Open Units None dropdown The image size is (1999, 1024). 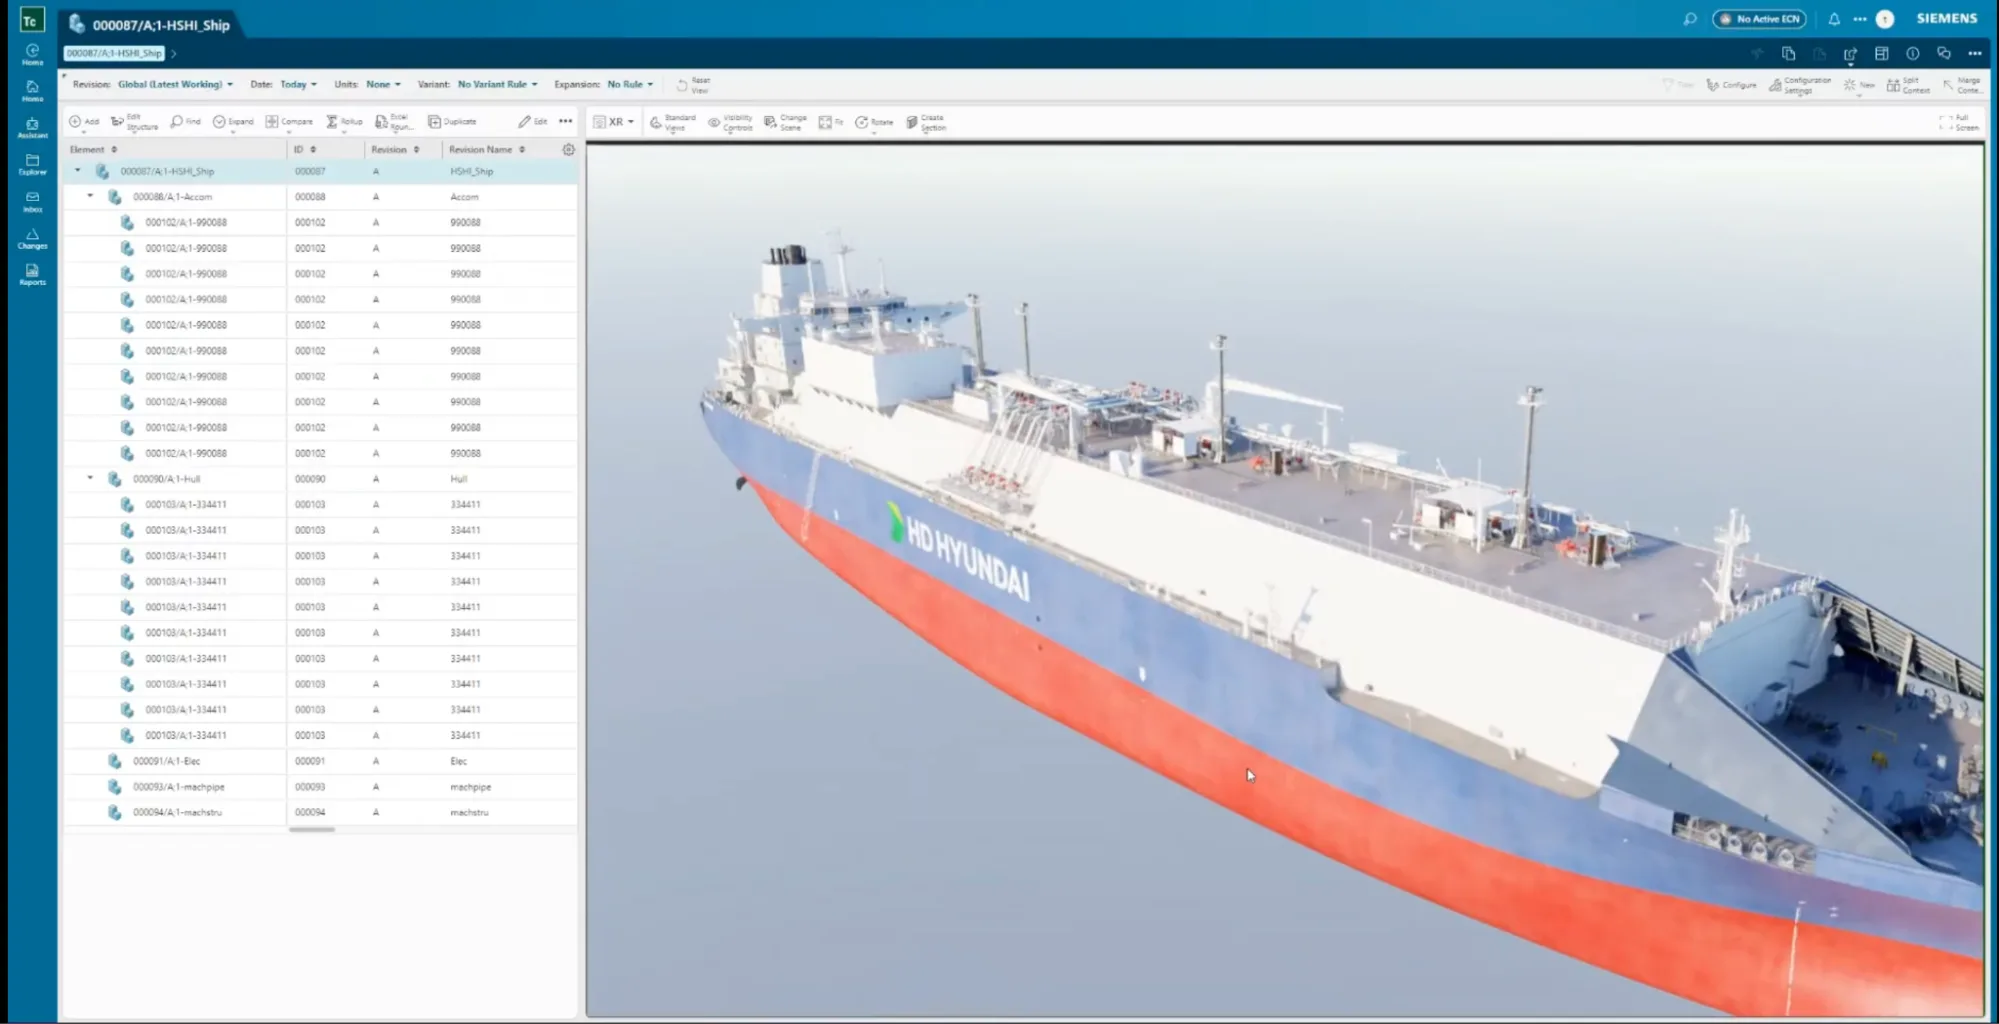click(x=383, y=84)
